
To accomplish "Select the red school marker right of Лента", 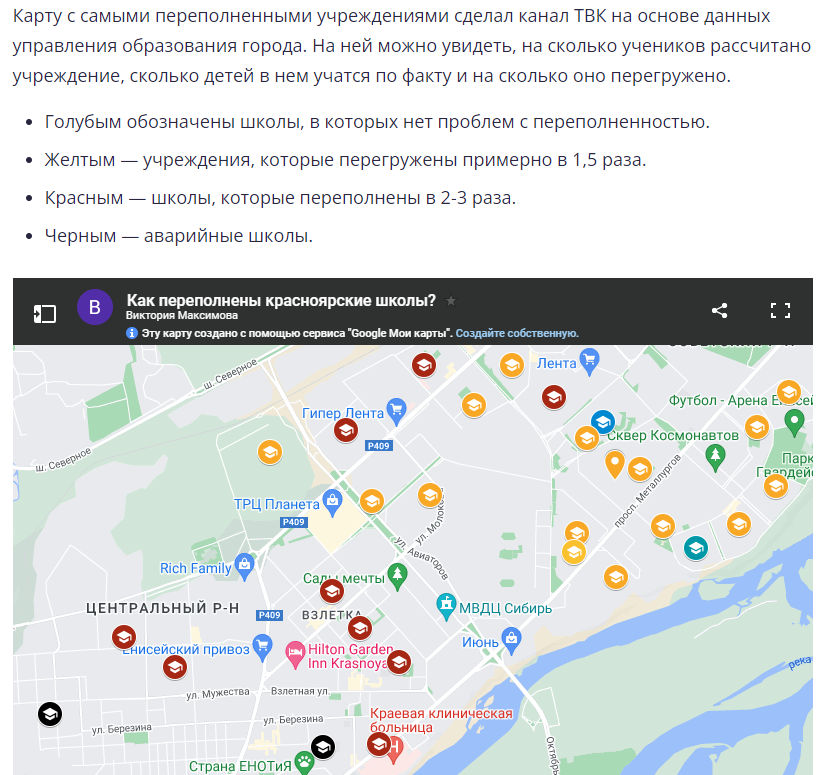I will click(x=554, y=397).
